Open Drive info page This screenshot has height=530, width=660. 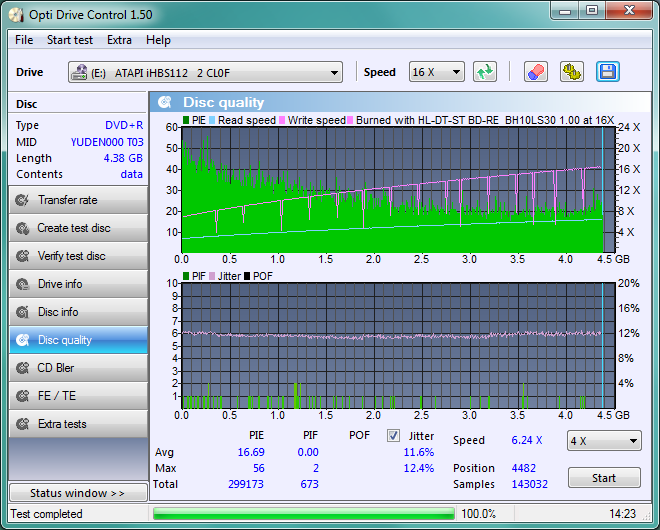78,284
